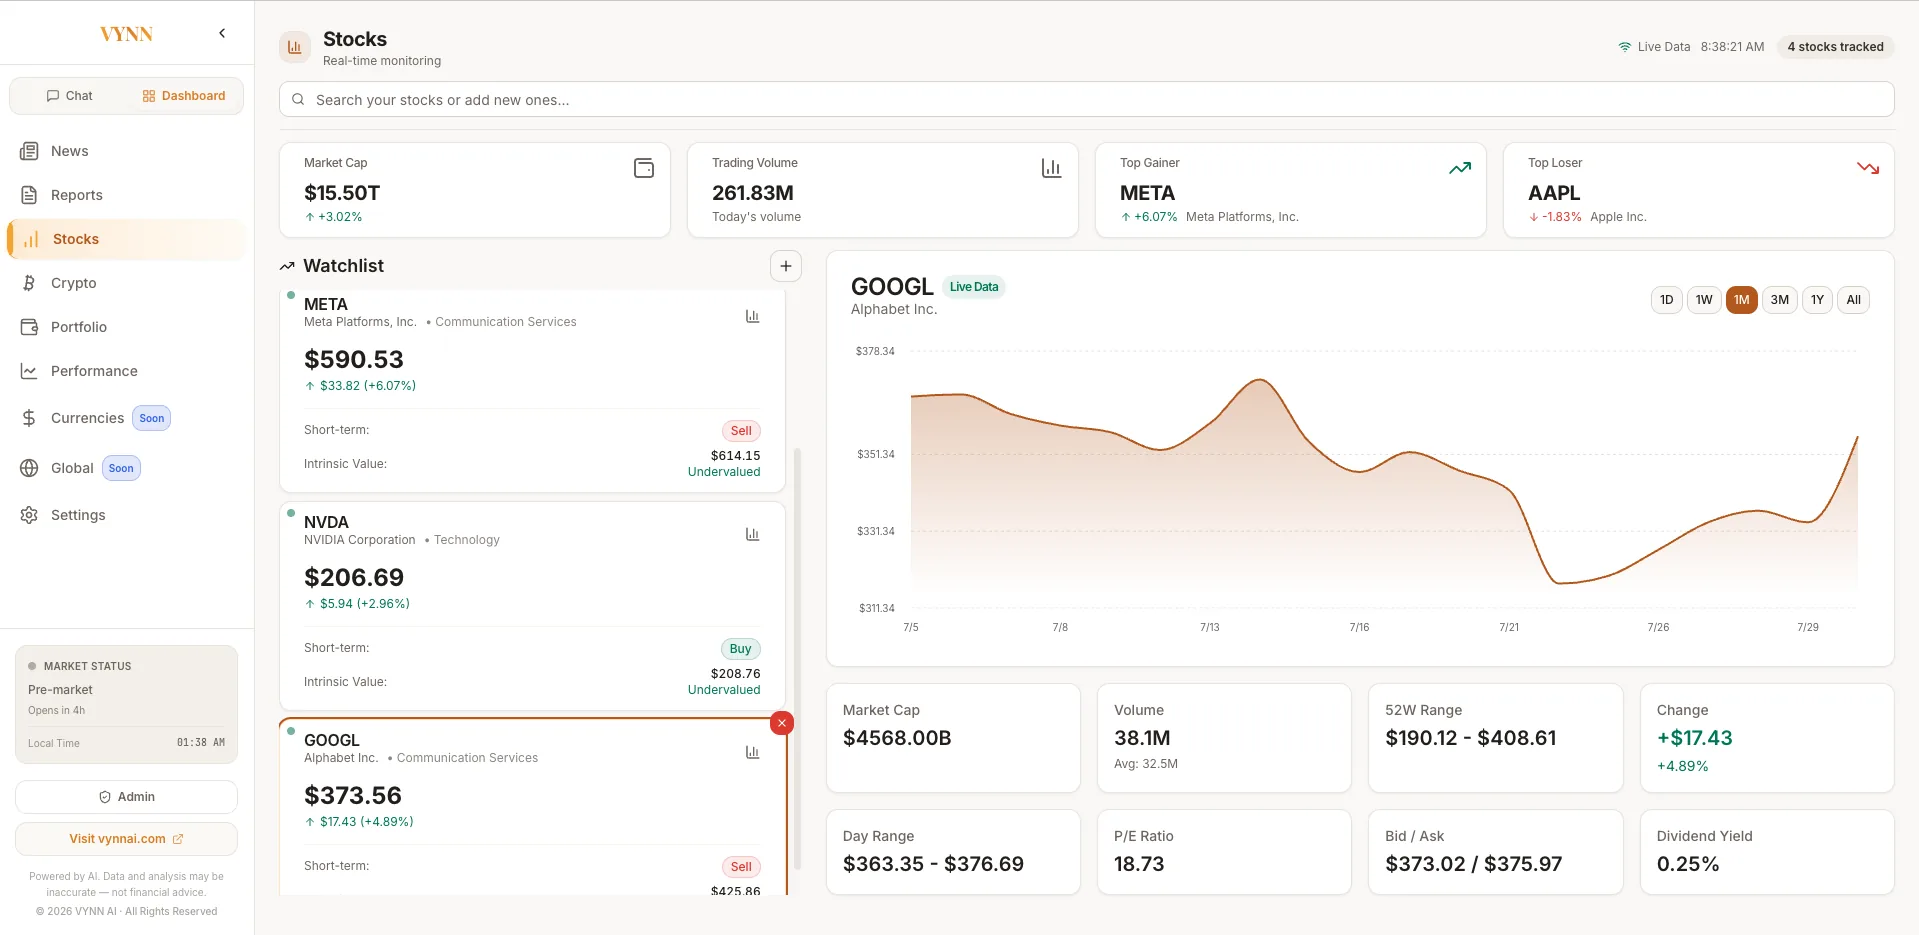Click the Crypto bitcoin icon

click(30, 283)
